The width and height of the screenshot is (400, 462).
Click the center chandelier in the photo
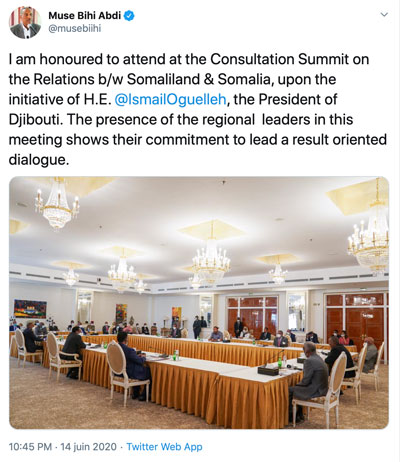click(210, 256)
